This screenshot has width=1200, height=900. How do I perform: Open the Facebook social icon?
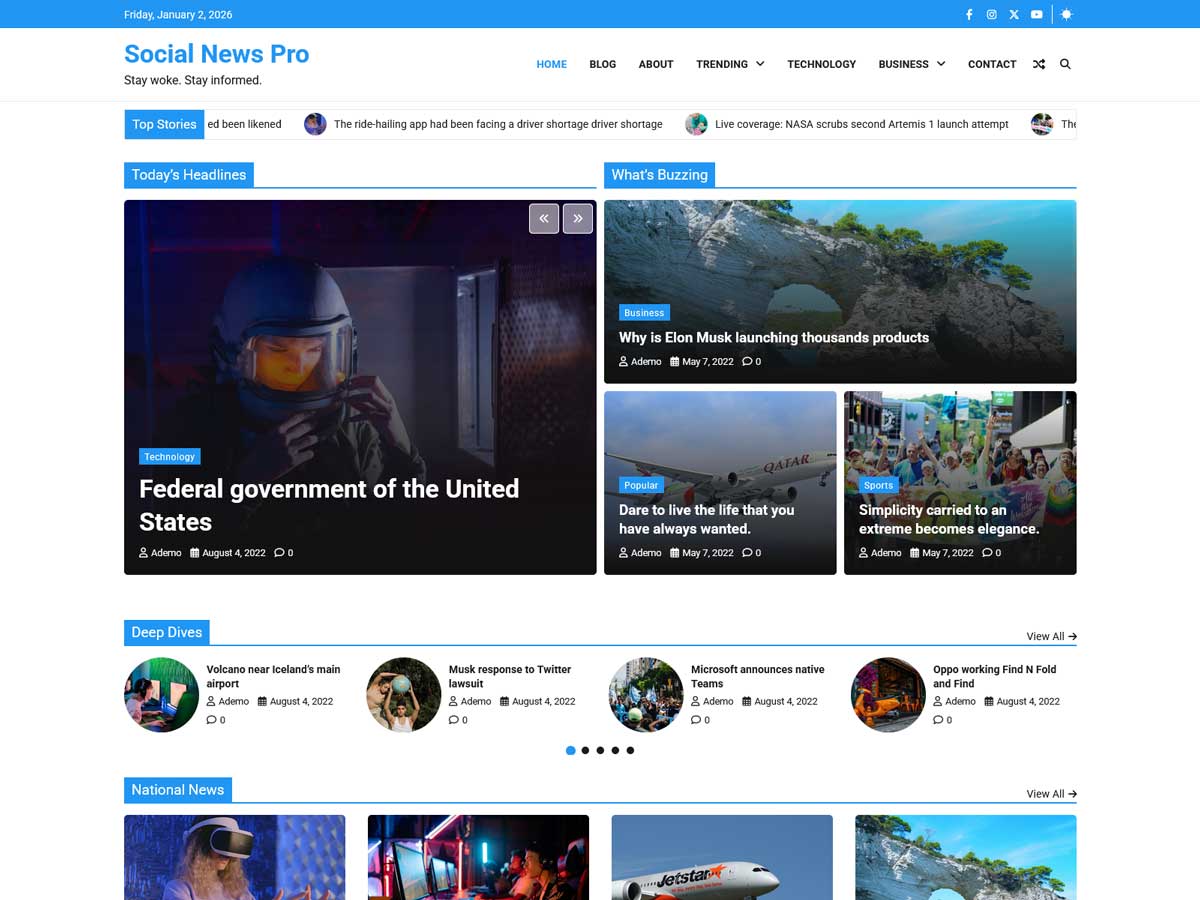[x=968, y=15]
